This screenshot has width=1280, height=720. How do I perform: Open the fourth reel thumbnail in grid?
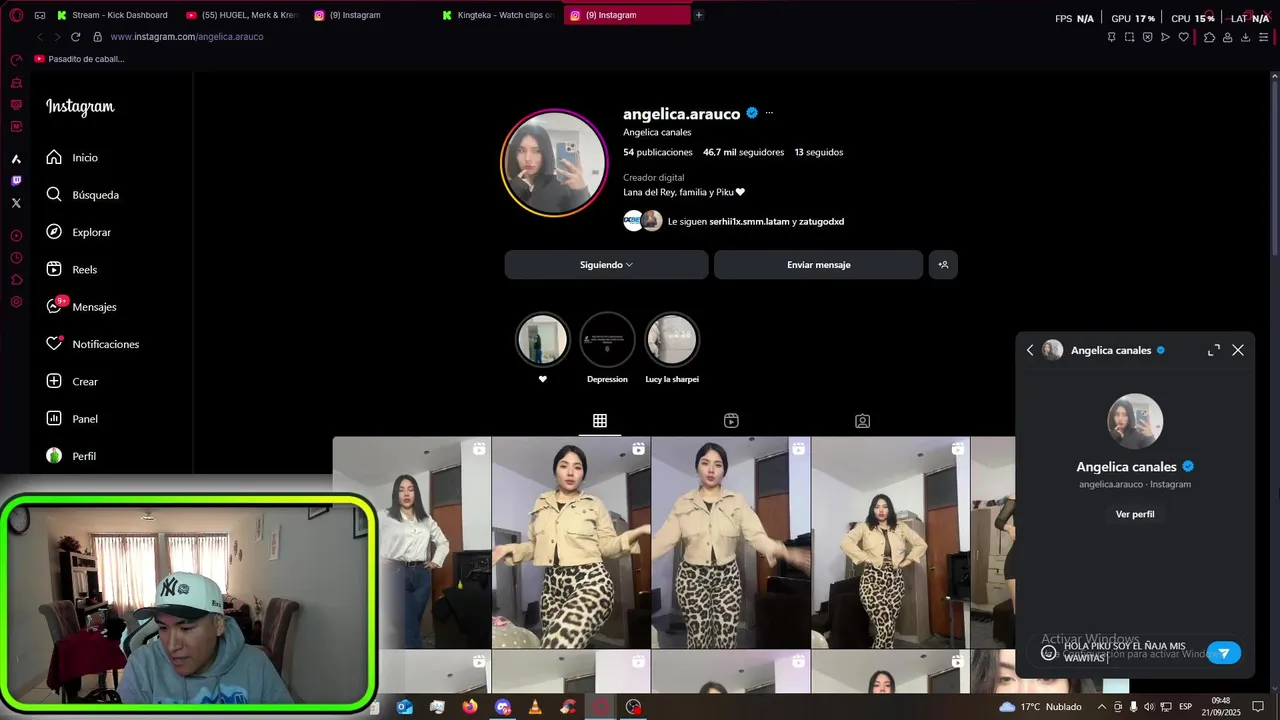[x=890, y=542]
